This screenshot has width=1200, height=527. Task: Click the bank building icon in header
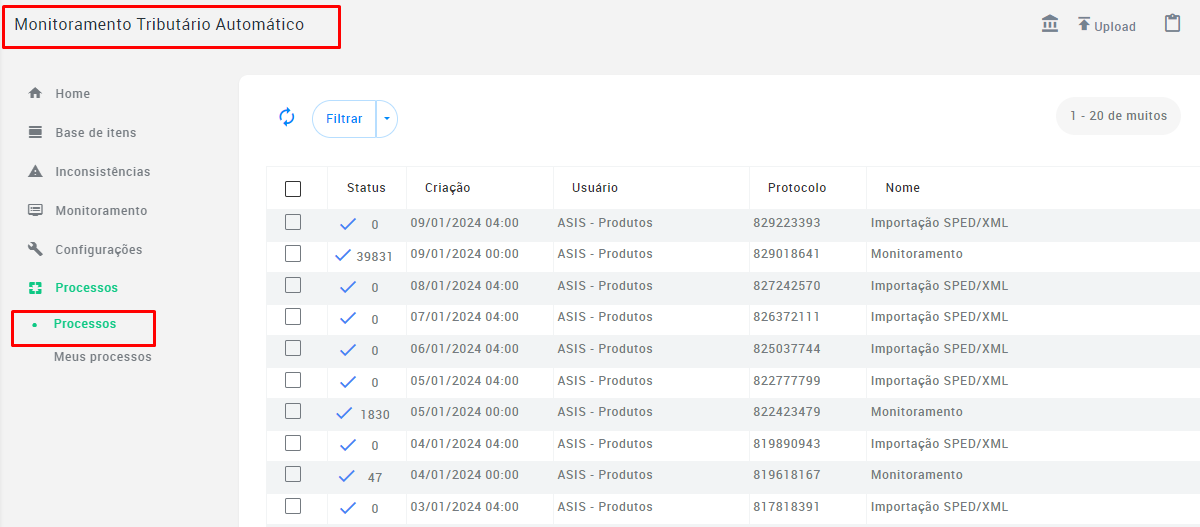1050,24
